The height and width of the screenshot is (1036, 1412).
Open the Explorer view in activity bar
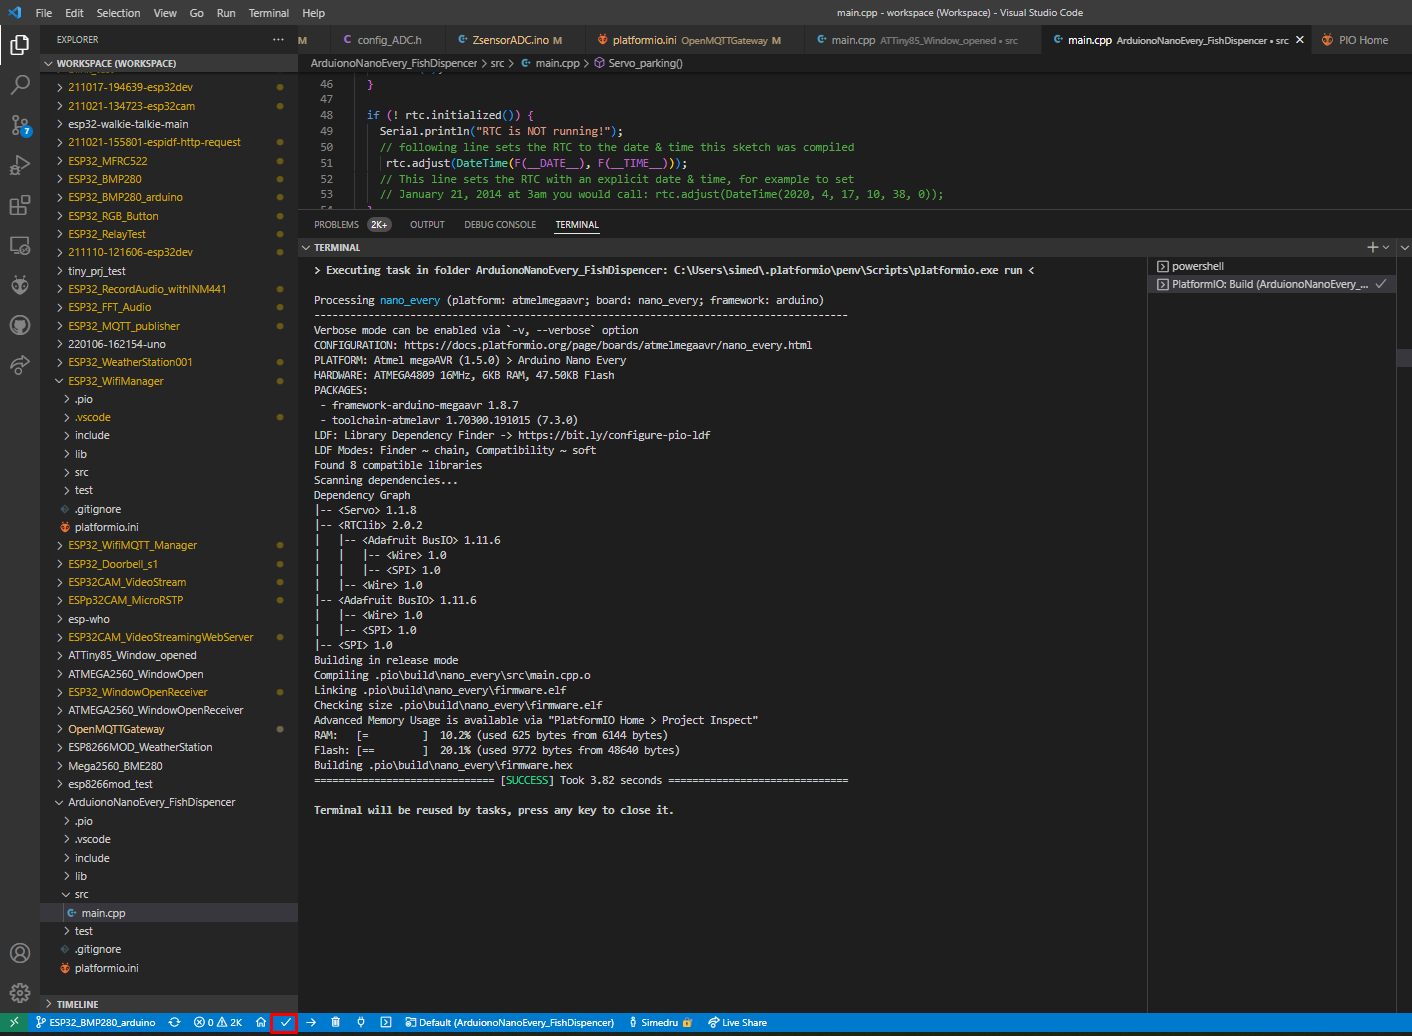coord(20,45)
